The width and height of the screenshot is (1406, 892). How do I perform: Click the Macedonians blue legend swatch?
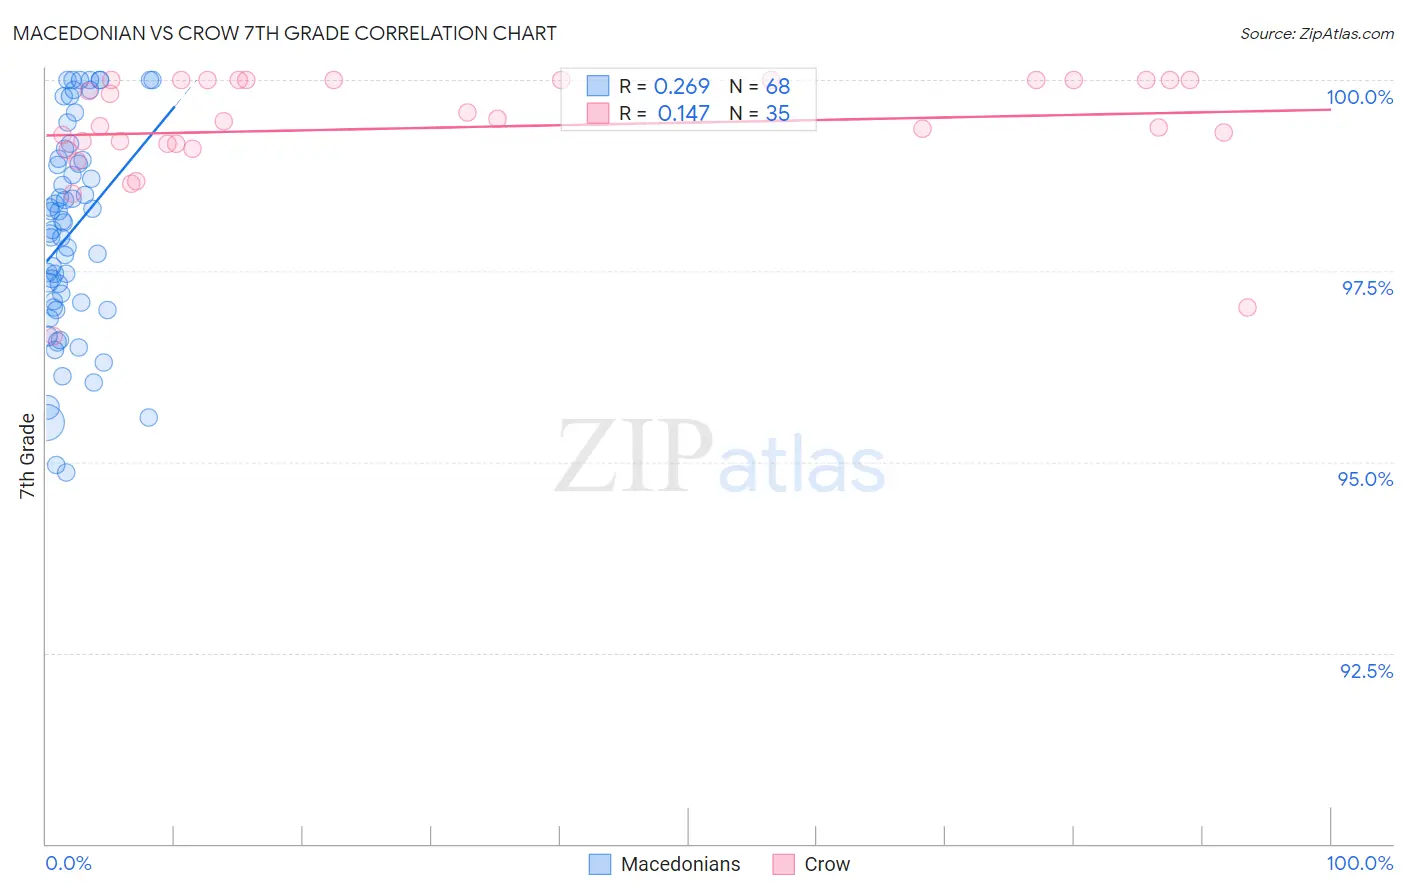pos(600,864)
